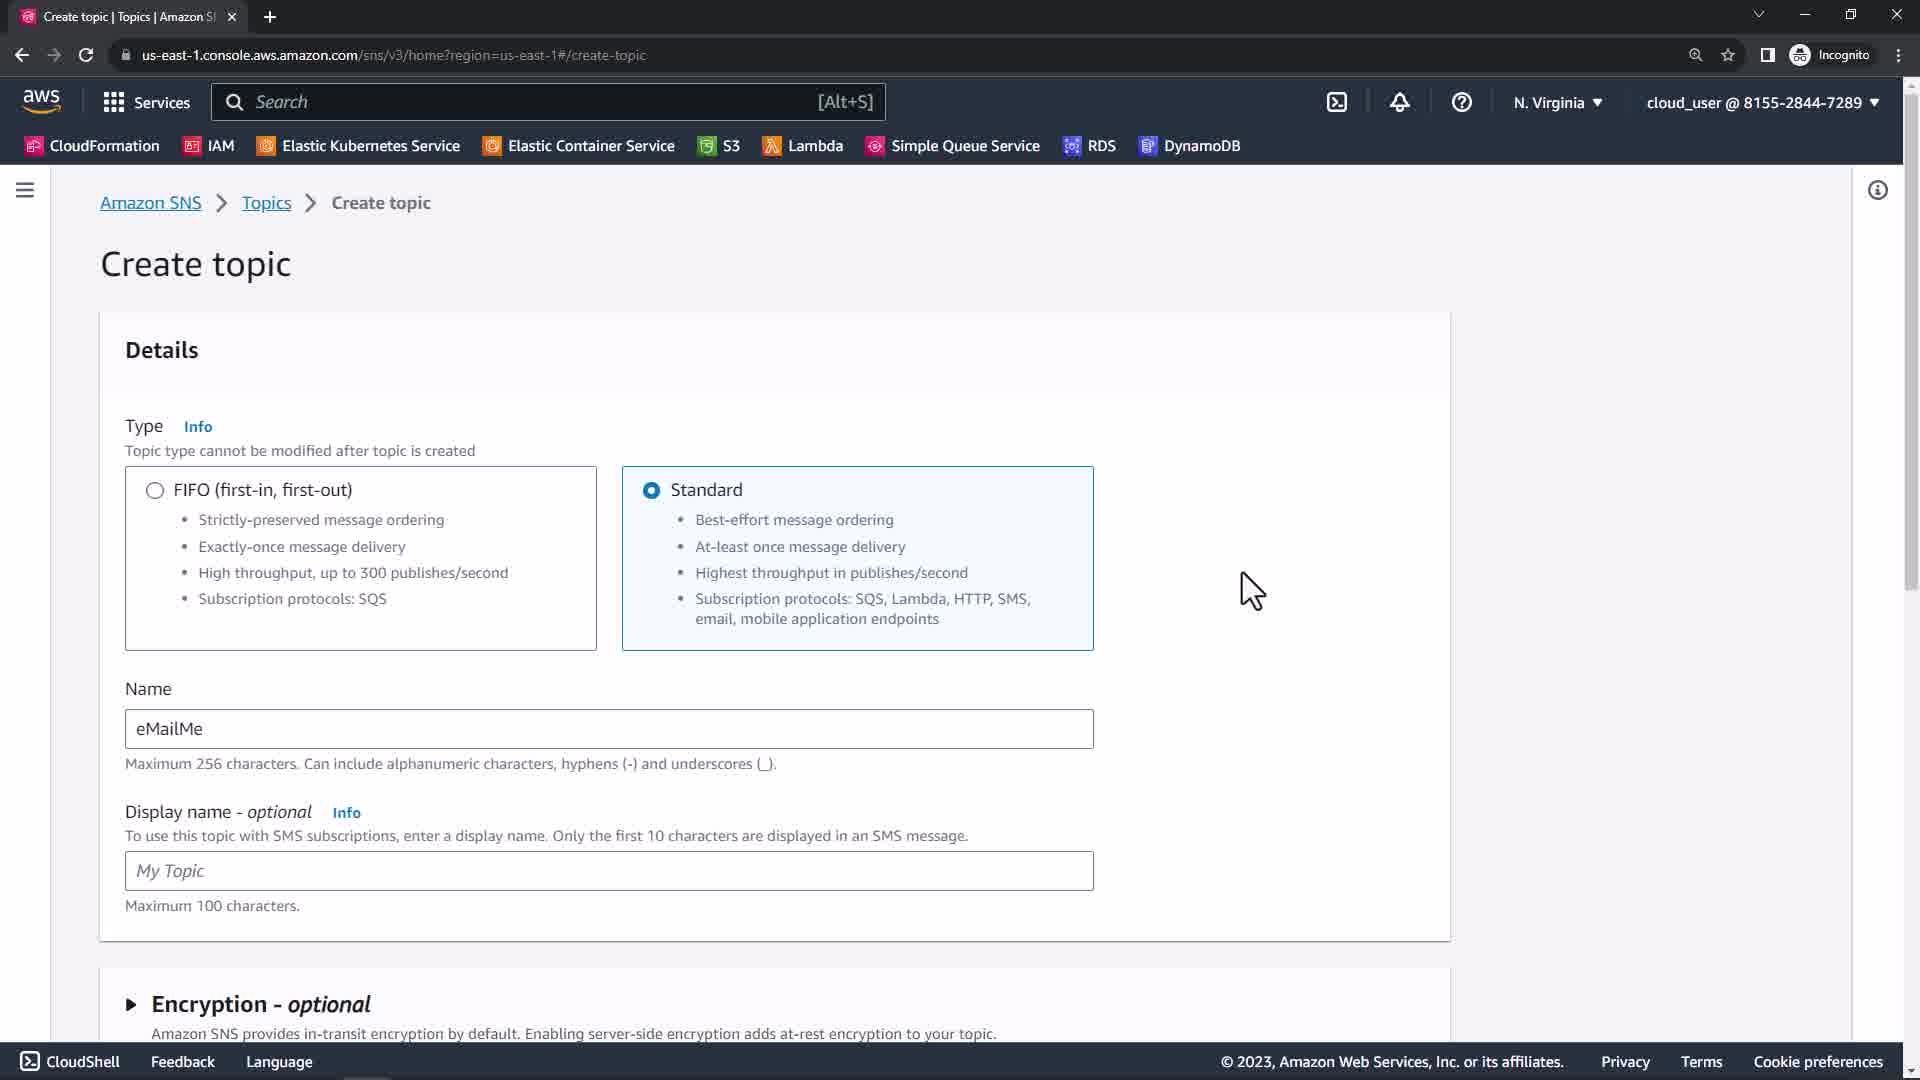The width and height of the screenshot is (1920, 1080).
Task: Click the Display name input field
Action: (x=608, y=871)
